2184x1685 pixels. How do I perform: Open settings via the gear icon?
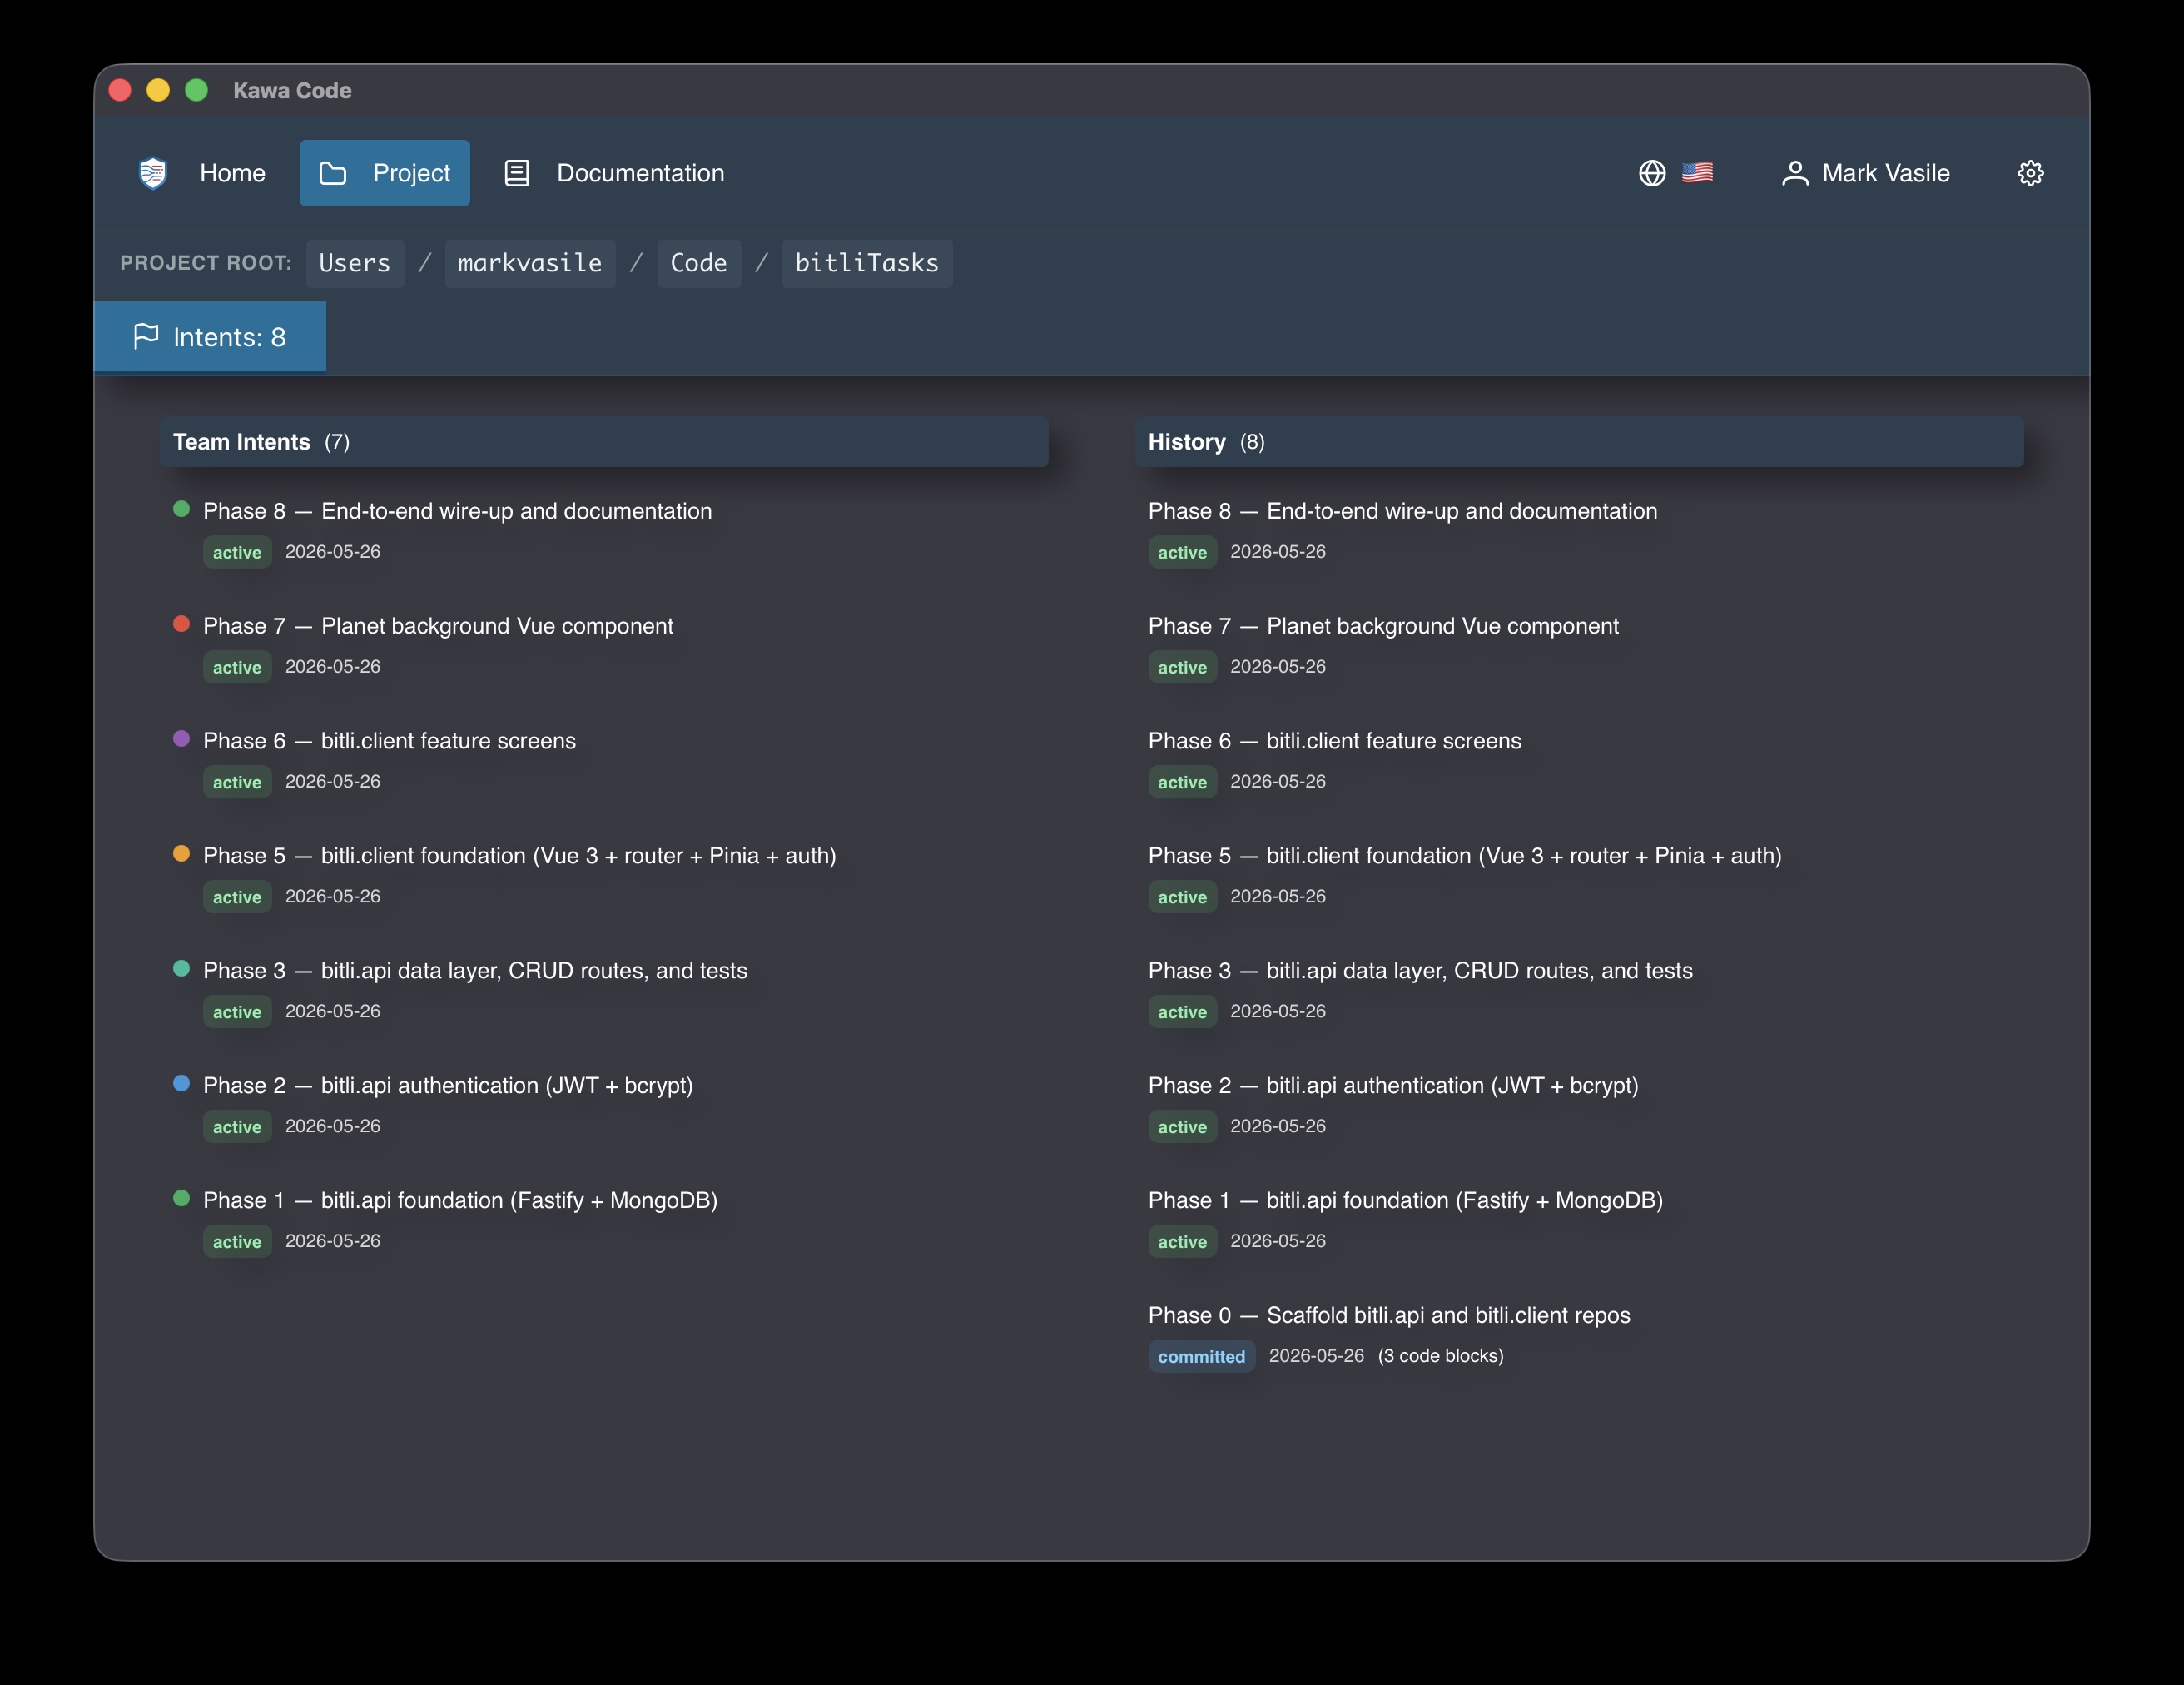coord(2030,173)
